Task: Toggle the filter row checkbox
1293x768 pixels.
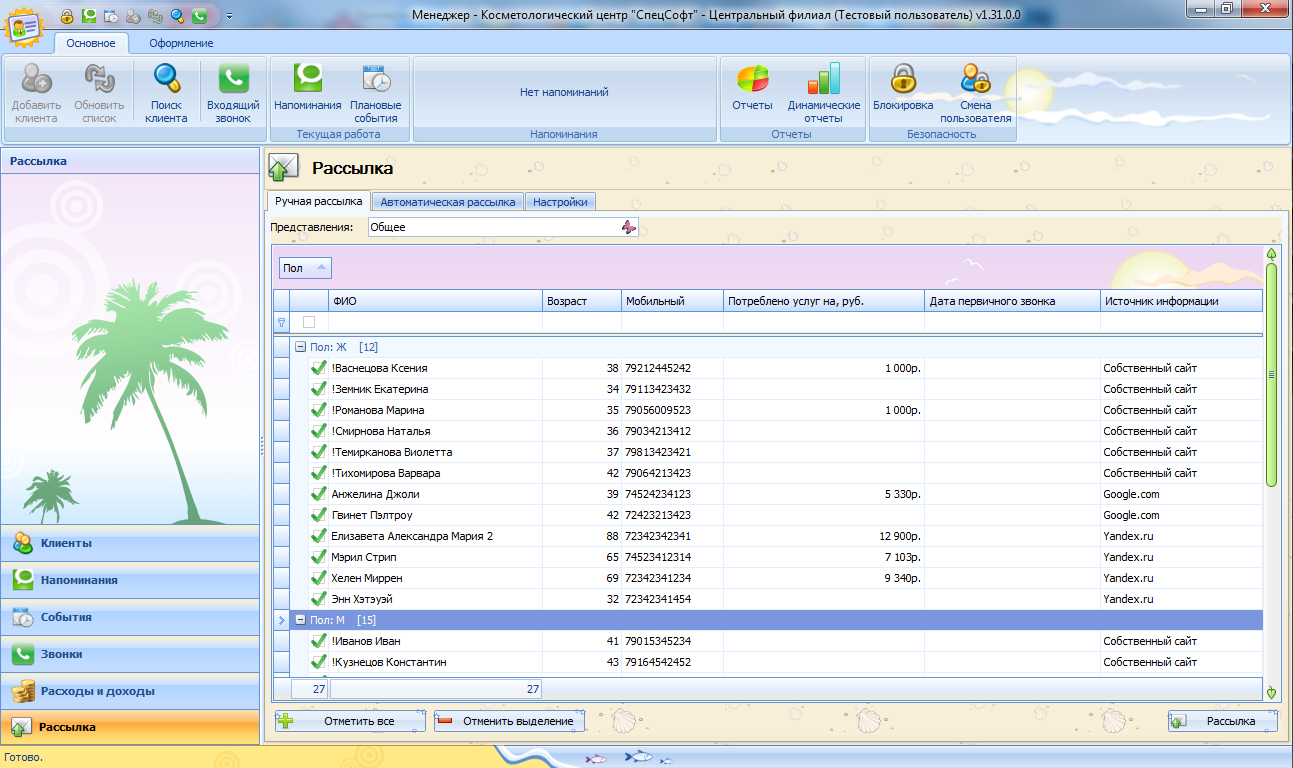Action: [309, 322]
